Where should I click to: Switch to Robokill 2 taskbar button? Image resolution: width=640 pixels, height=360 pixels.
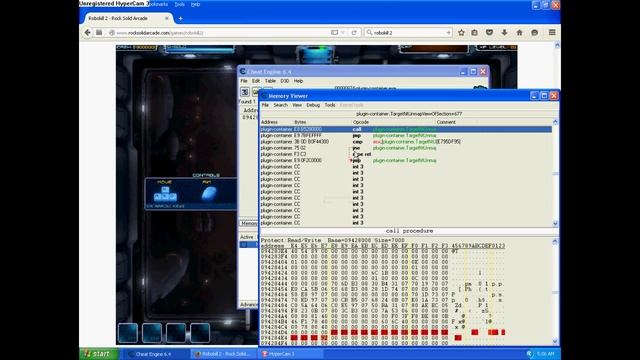[x=224, y=354]
